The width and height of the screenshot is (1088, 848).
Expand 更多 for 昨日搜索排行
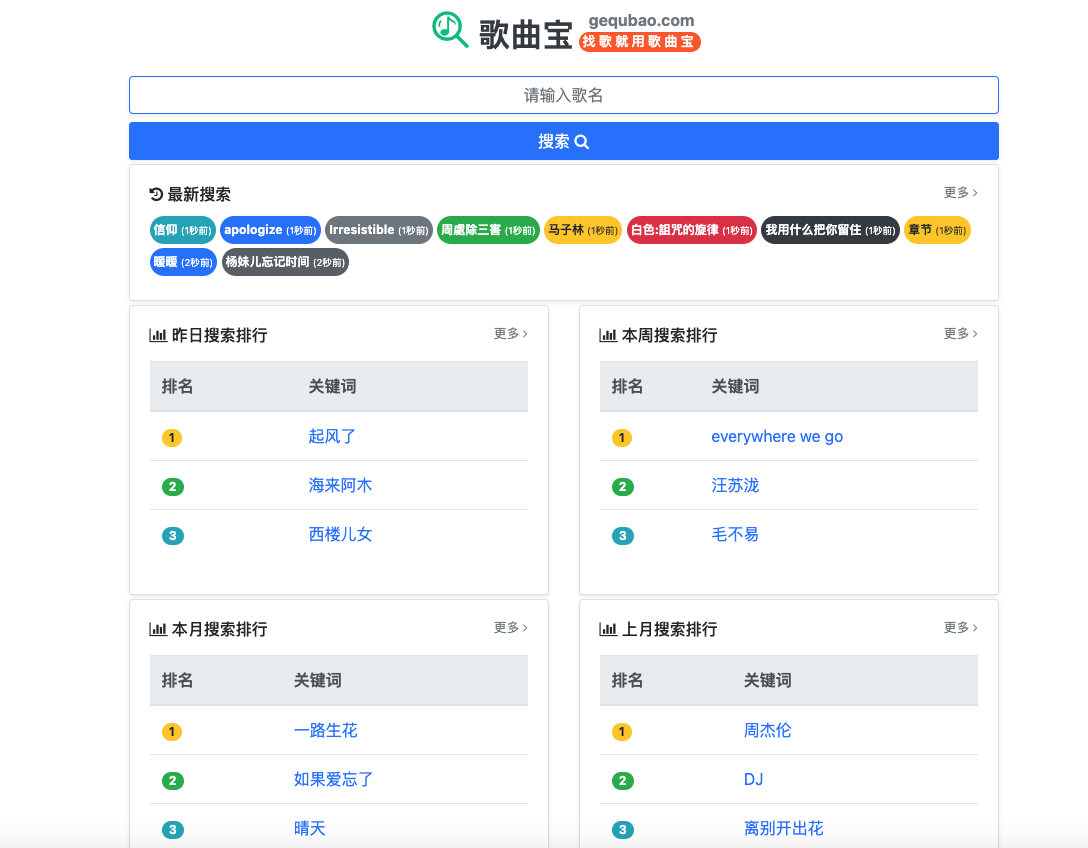(510, 333)
